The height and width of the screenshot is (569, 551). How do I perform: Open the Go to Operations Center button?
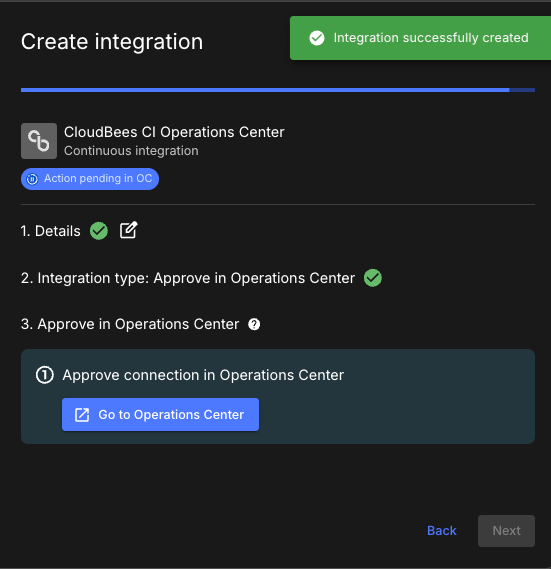click(160, 415)
